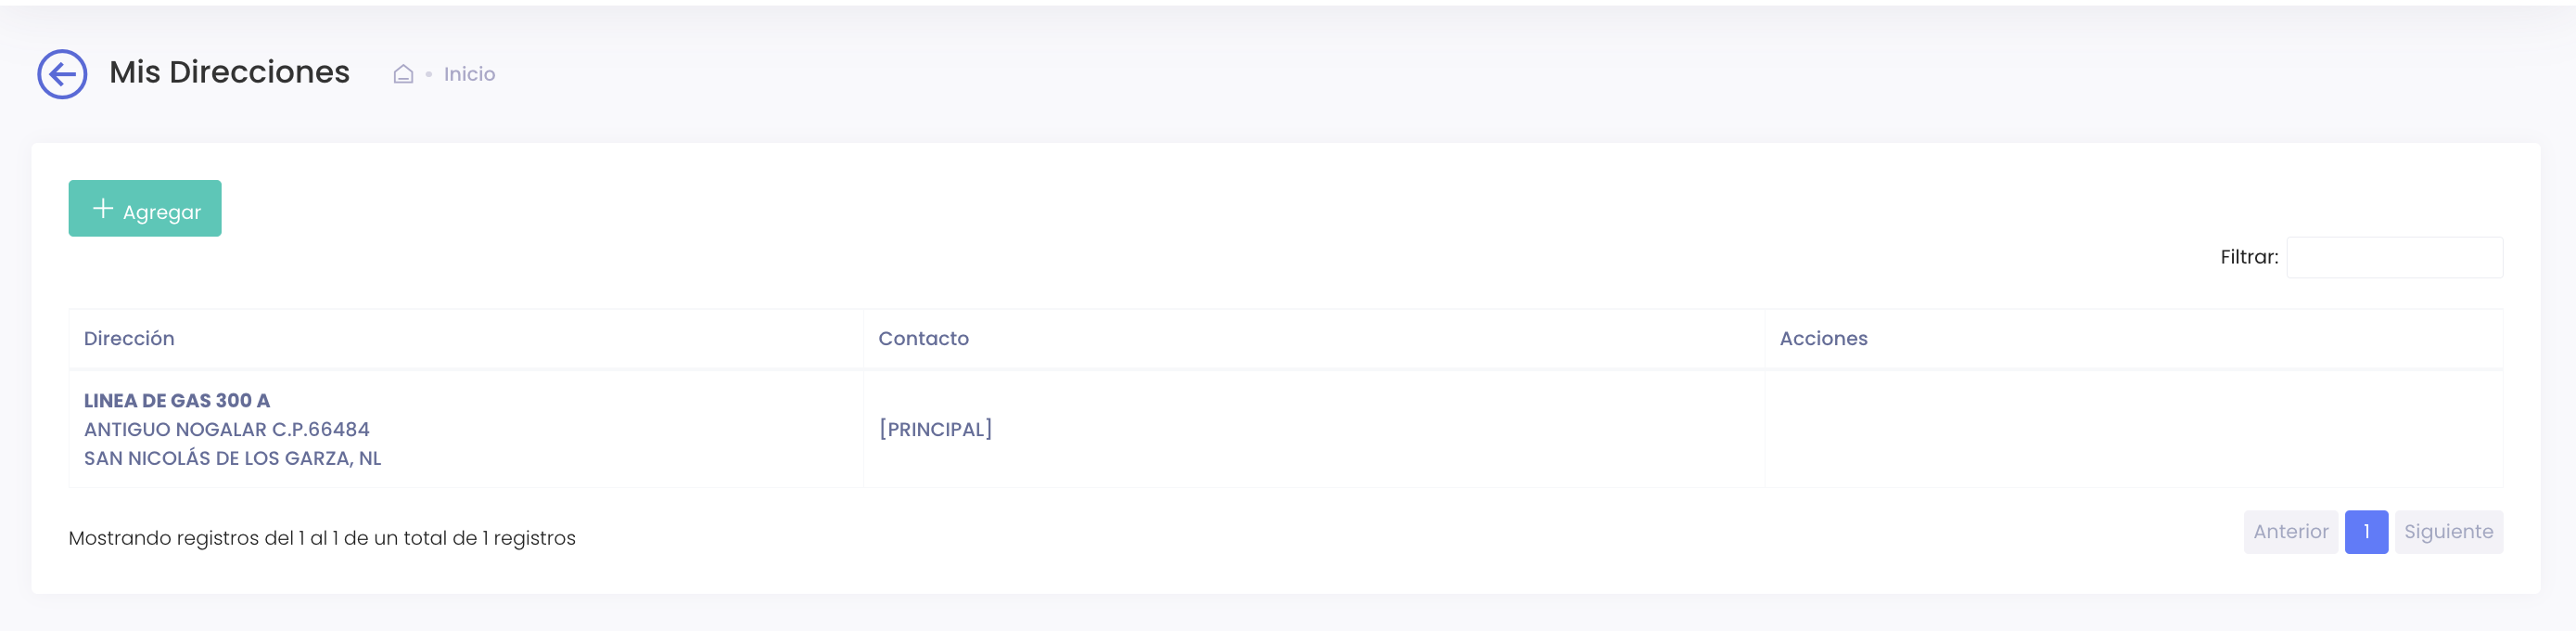2576x631 pixels.
Task: Click the Mis Direcciones page title
Action: 229,72
